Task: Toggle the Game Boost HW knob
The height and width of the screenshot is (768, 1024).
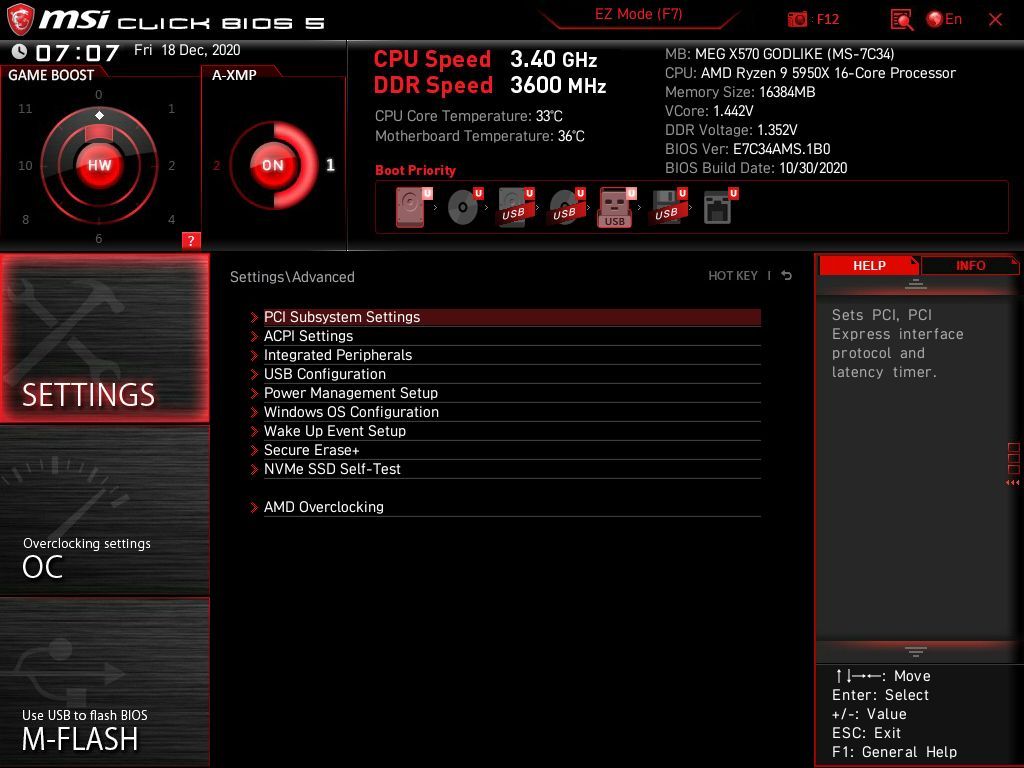Action: click(99, 165)
